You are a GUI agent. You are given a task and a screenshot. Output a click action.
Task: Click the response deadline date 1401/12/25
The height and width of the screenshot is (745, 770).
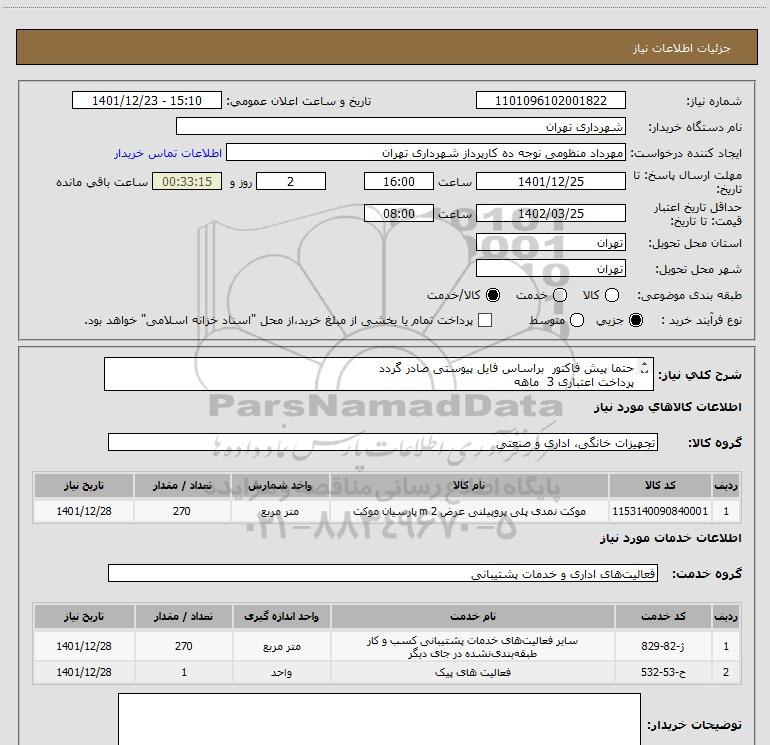(550, 181)
